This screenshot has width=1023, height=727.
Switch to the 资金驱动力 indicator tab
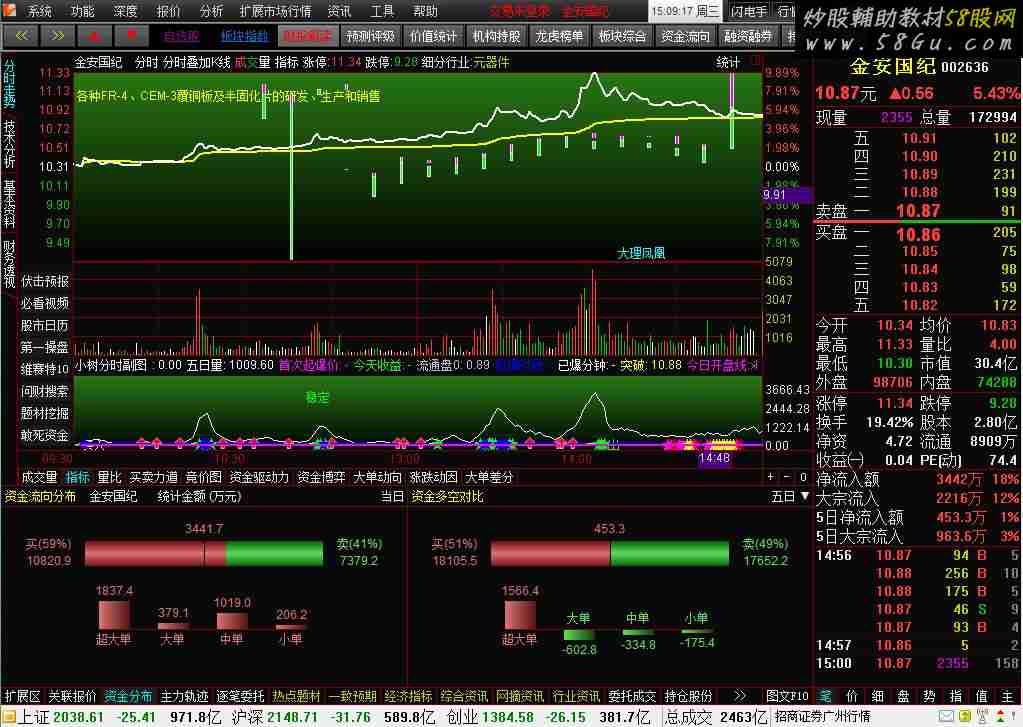point(259,478)
